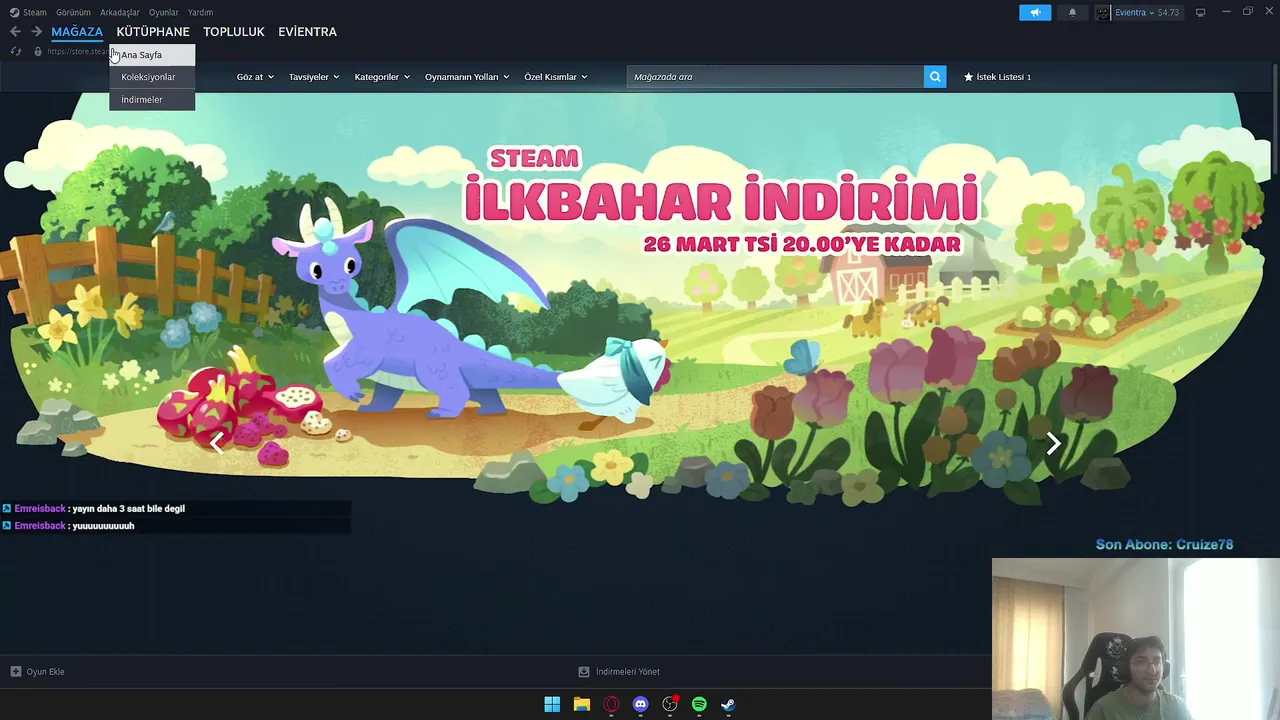Click the downloads icon beside İndirmeleri Yönet

coord(584,671)
